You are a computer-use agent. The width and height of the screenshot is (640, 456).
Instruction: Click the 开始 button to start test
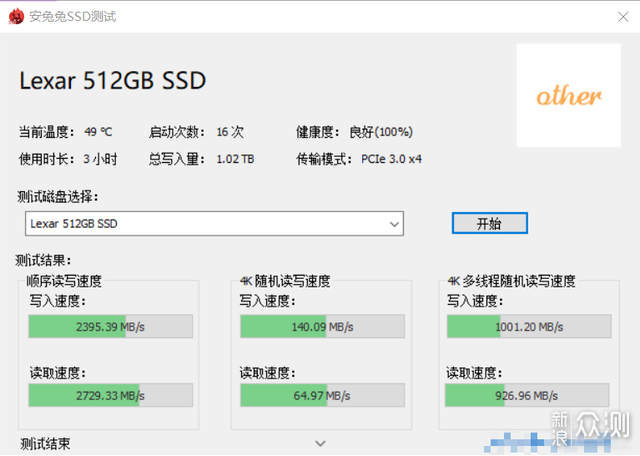(489, 223)
